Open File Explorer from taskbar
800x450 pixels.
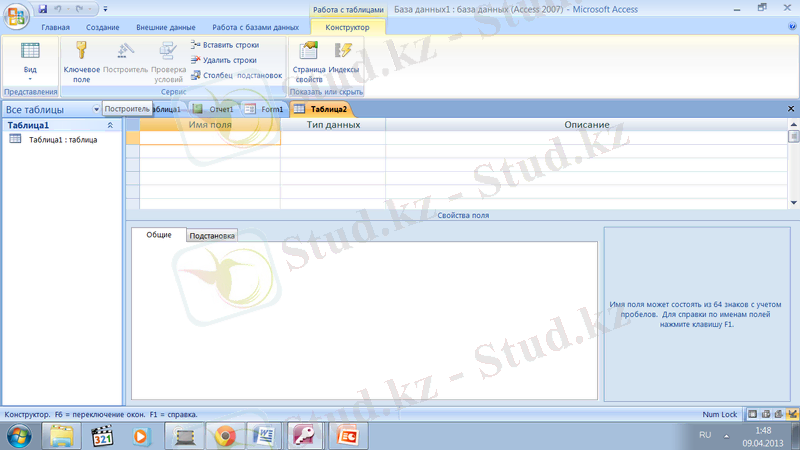(x=61, y=436)
